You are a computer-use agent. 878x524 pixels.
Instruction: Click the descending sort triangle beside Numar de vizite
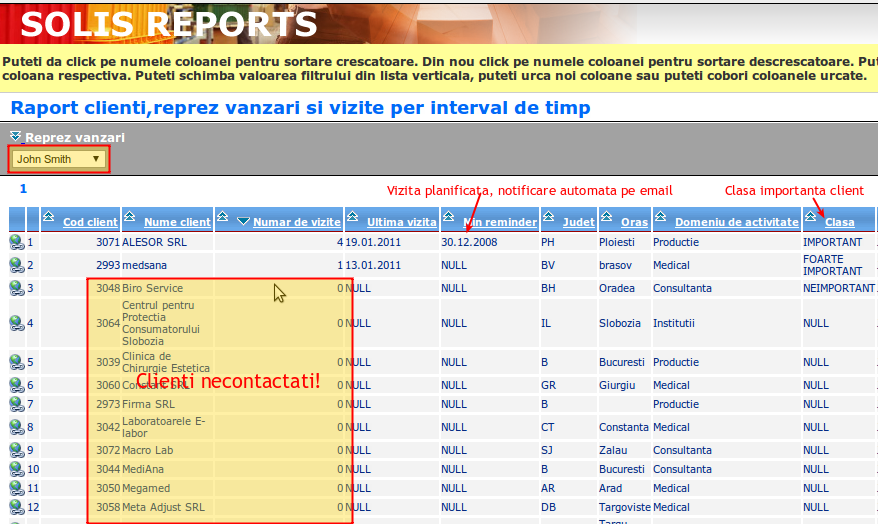243,221
